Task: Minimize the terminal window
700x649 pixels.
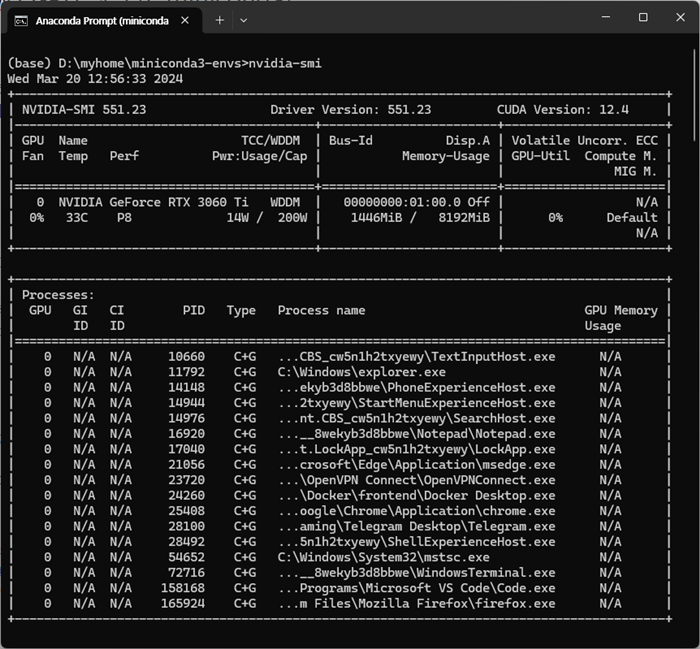Action: tap(606, 17)
